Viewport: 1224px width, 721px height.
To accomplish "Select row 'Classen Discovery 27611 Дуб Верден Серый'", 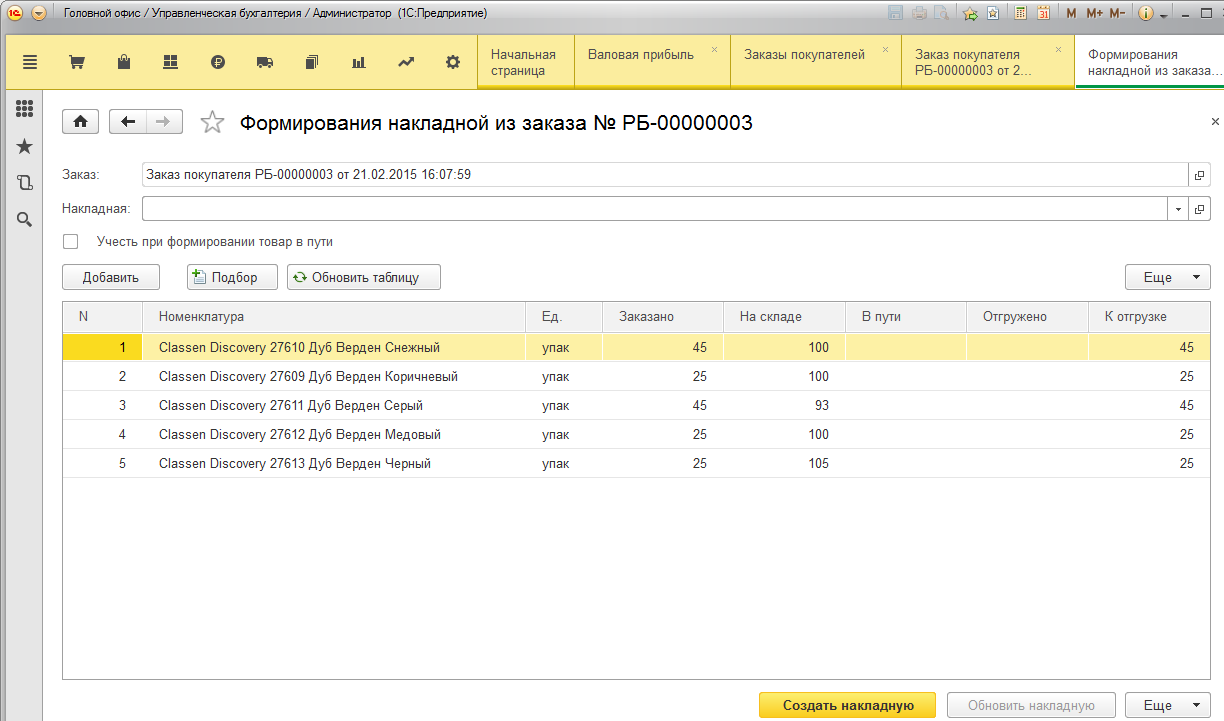I will coord(636,406).
